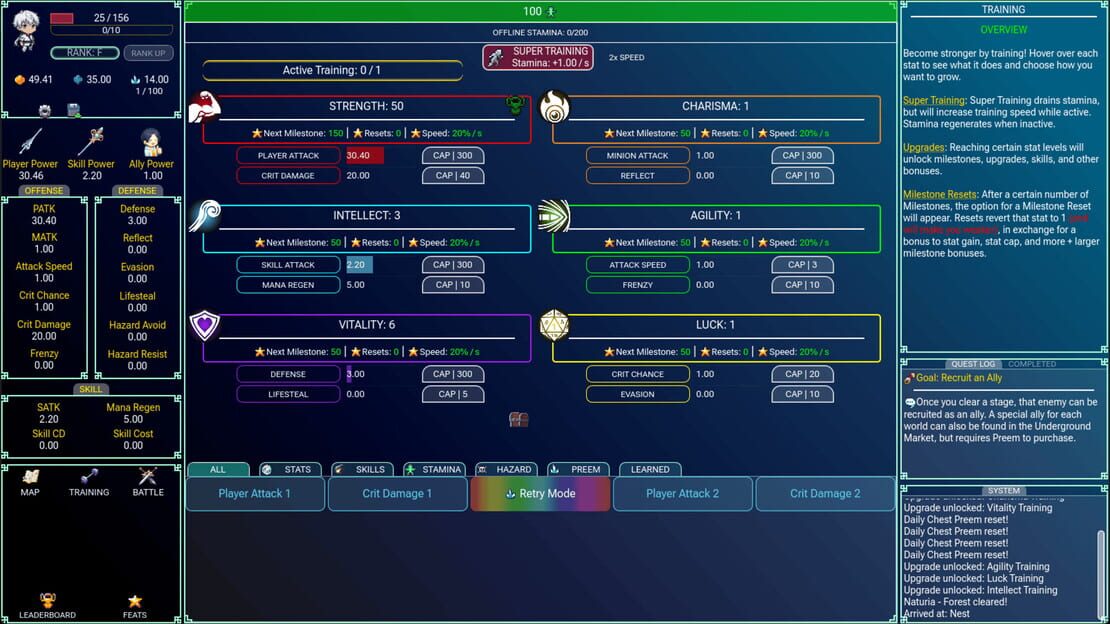Image resolution: width=1110 pixels, height=624 pixels.
Task: Click the Strength flexing arm icon
Action: (205, 108)
